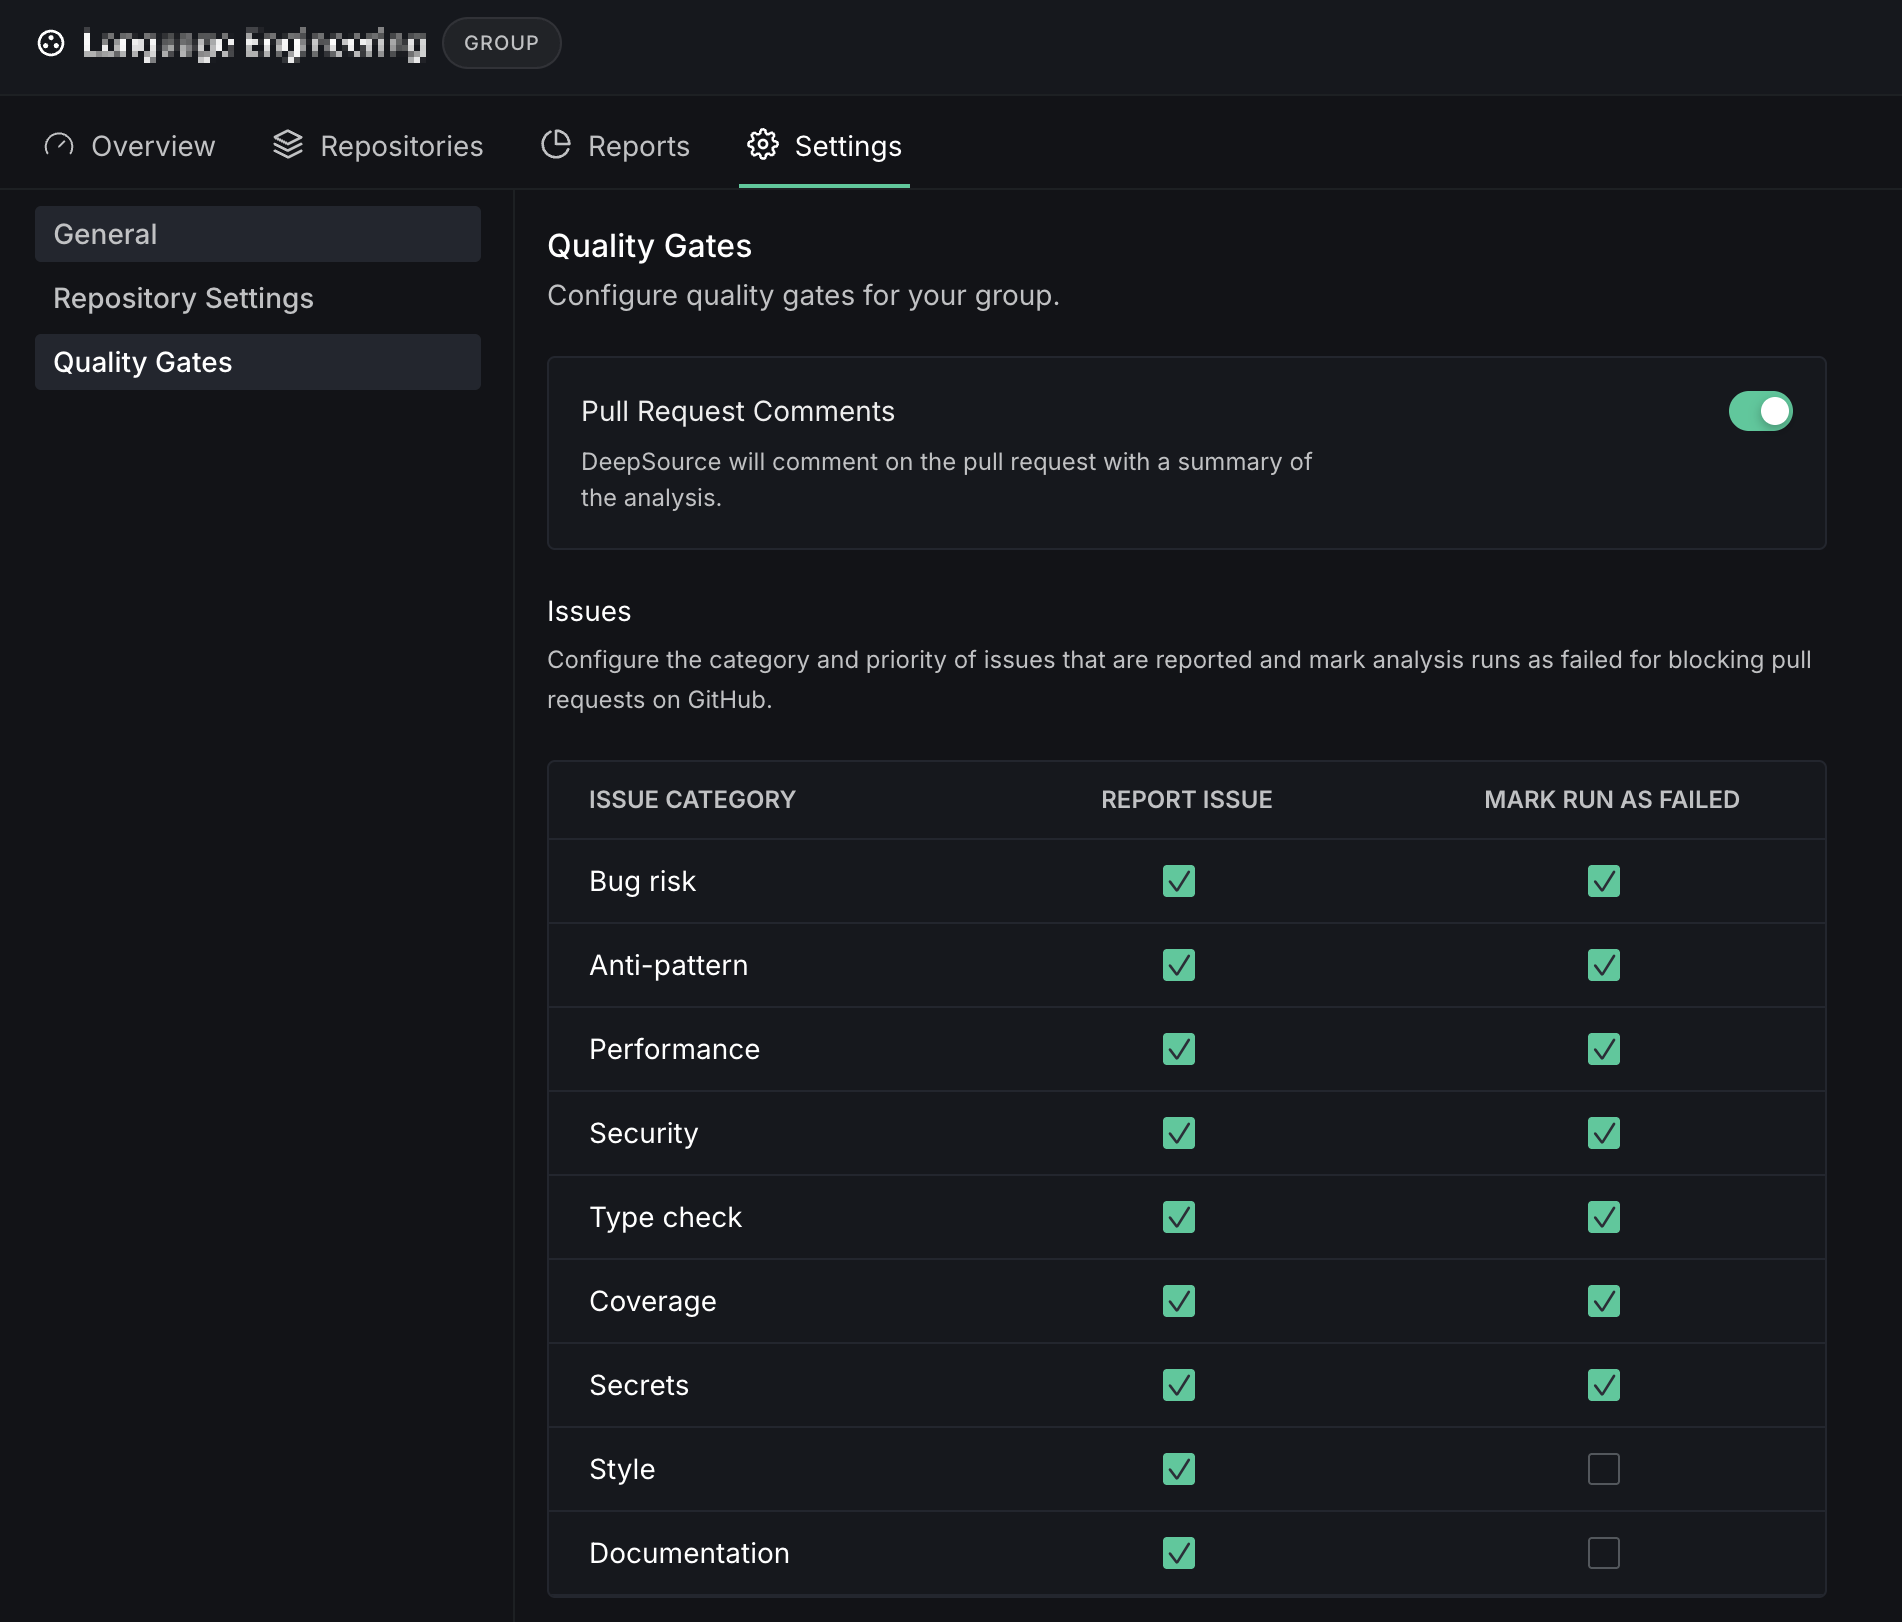The width and height of the screenshot is (1902, 1622).
Task: Click the Settings gear icon
Action: pos(763,145)
